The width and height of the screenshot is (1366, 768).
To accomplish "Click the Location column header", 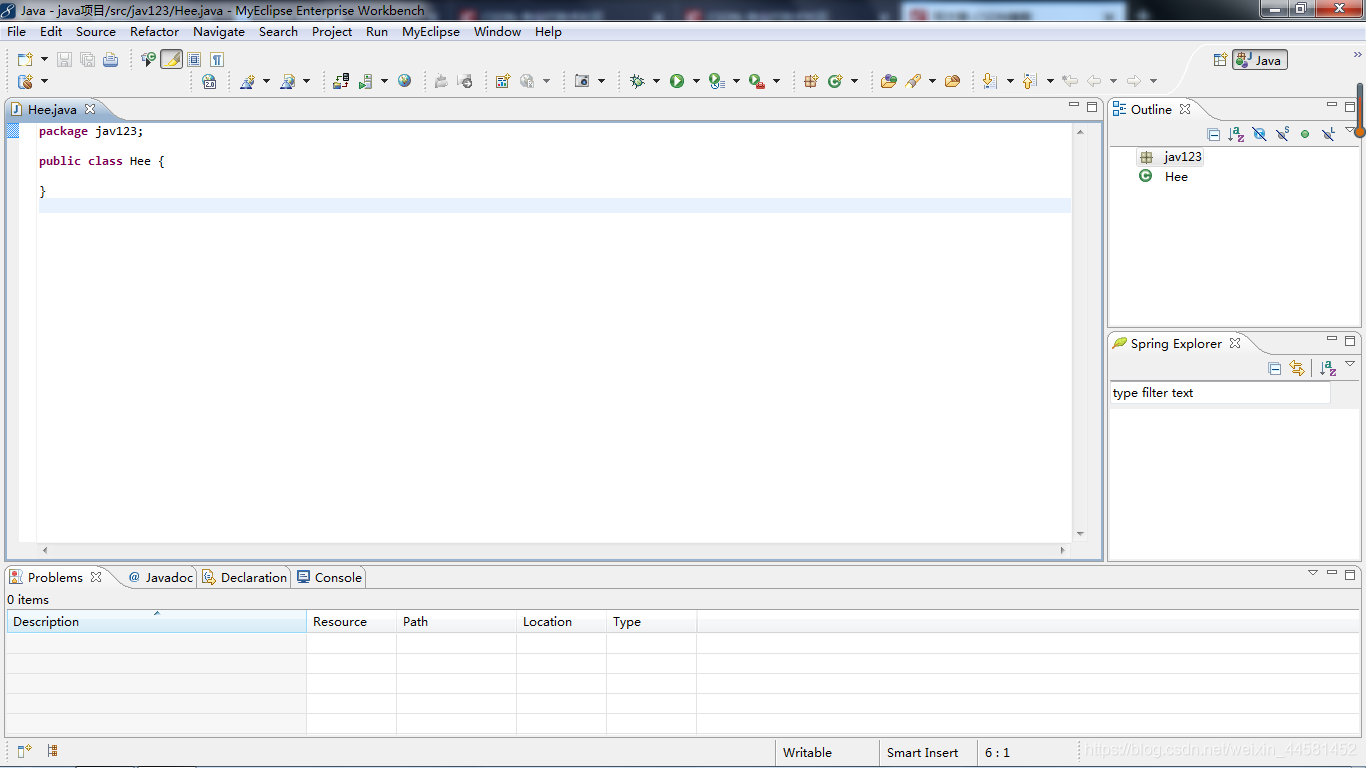I will [x=561, y=621].
